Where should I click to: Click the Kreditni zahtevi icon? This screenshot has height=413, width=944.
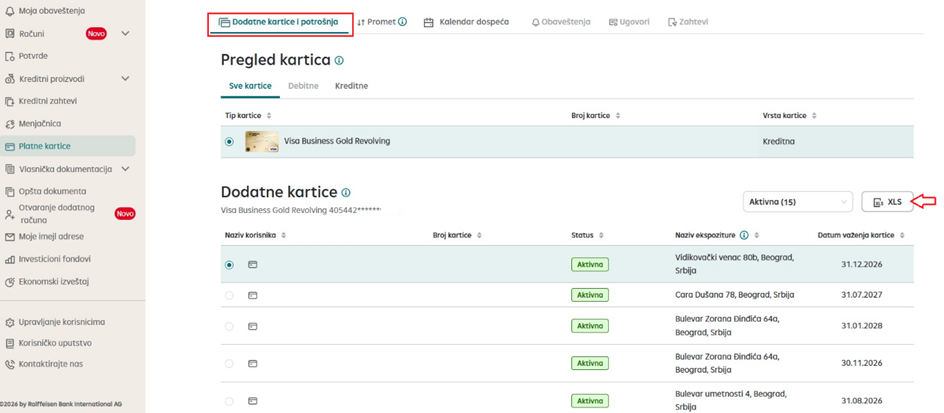click(9, 101)
